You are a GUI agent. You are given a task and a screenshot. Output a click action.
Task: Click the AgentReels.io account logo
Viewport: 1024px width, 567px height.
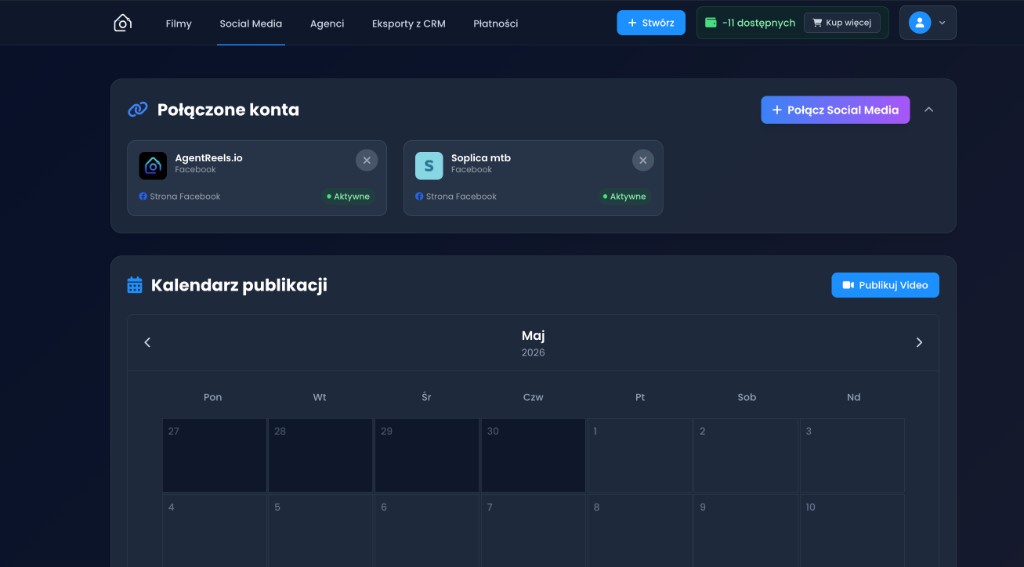(x=153, y=166)
